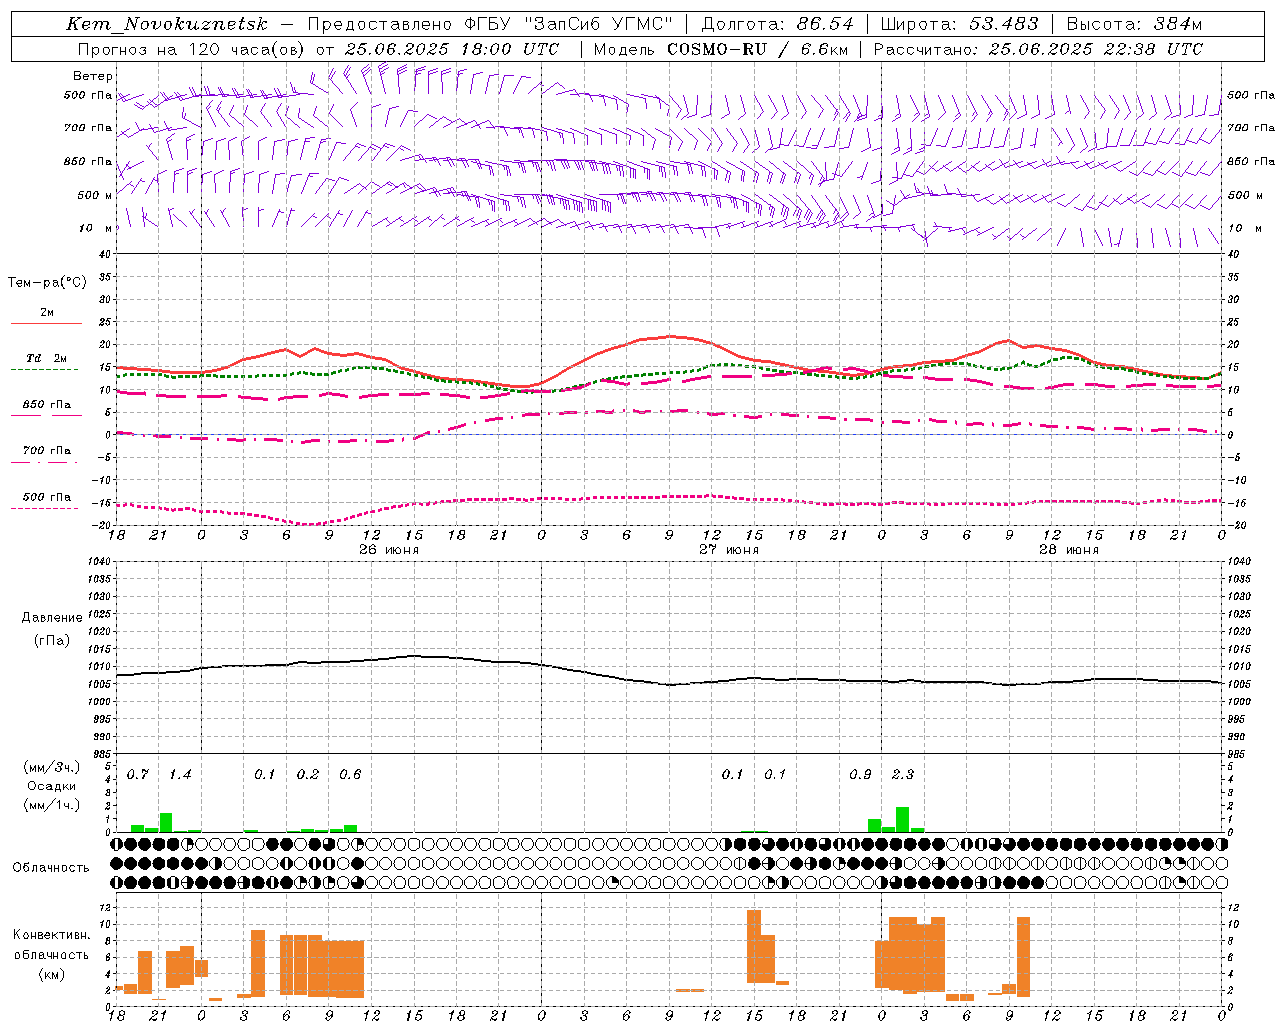Click the 0.7 precipitation total value

(138, 774)
